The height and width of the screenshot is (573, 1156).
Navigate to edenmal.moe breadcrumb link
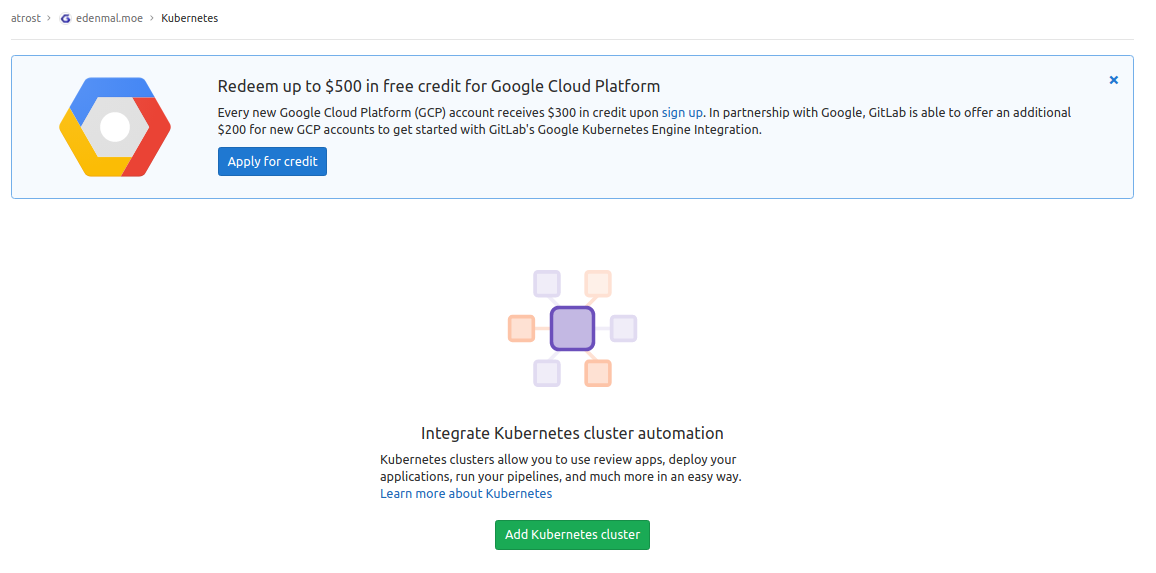click(x=110, y=18)
